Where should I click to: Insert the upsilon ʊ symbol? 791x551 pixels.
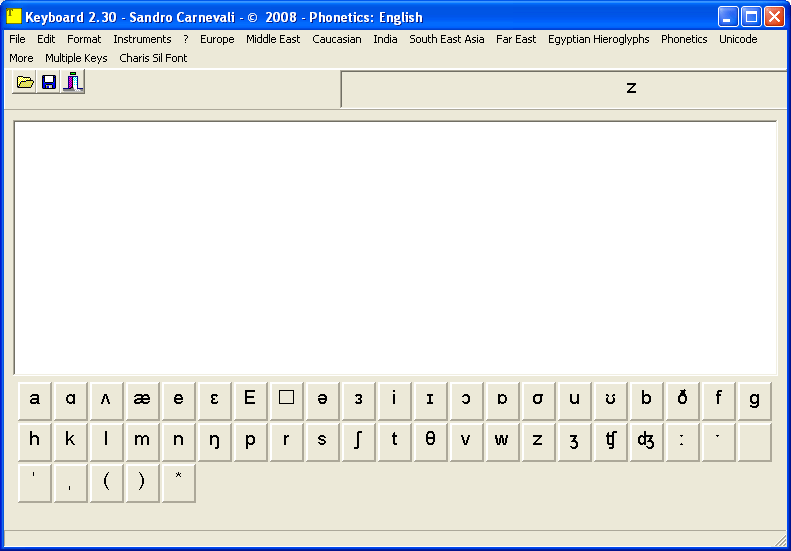click(610, 401)
